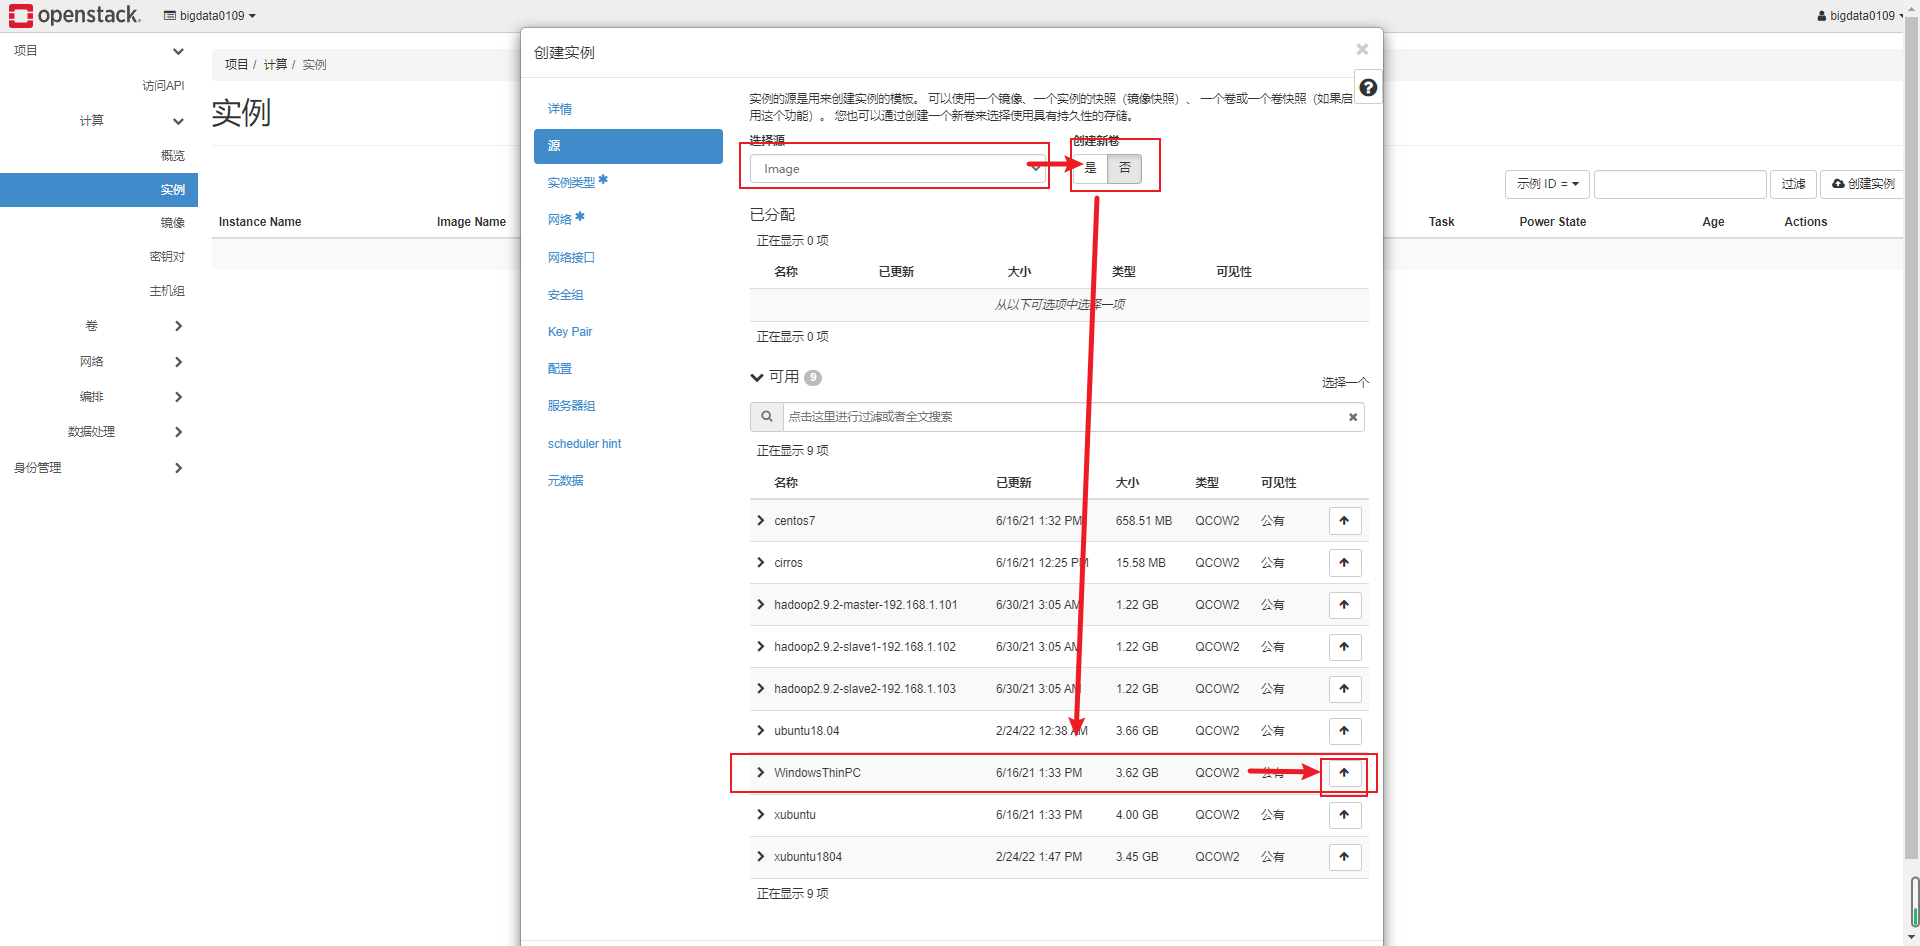Open the 实例 ID filter dropdown
1920x946 pixels.
coord(1547,184)
